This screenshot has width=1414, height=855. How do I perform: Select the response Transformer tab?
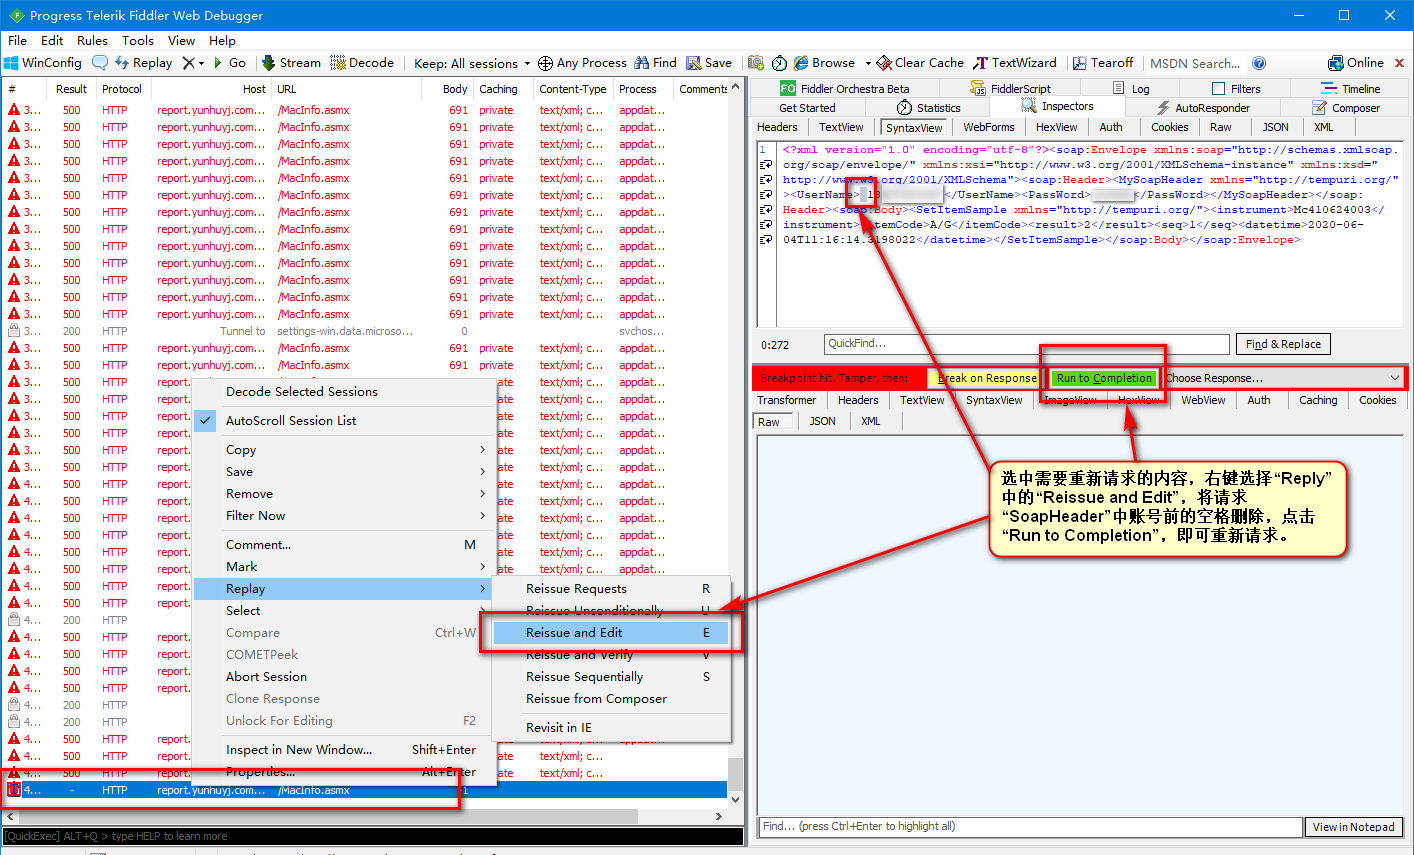coord(786,400)
